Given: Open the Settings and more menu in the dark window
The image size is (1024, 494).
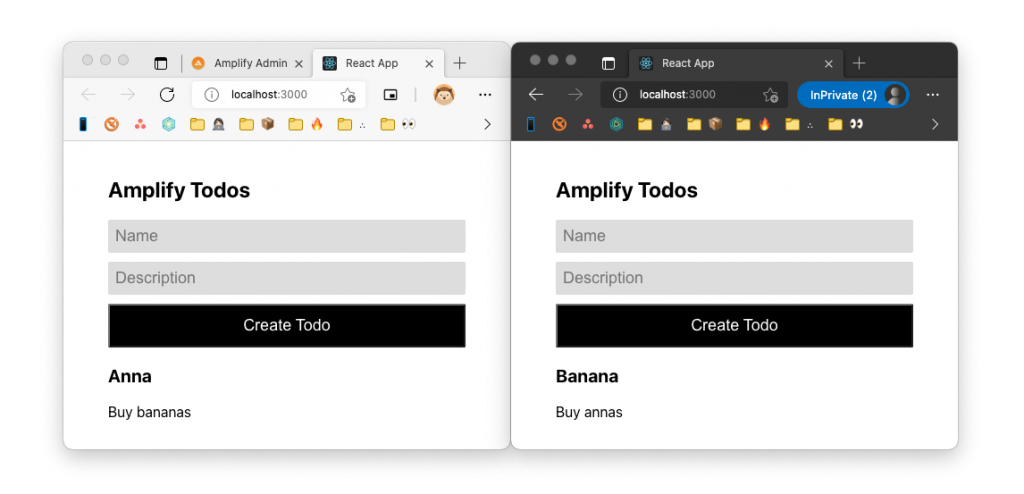Looking at the screenshot, I should pyautogui.click(x=933, y=95).
